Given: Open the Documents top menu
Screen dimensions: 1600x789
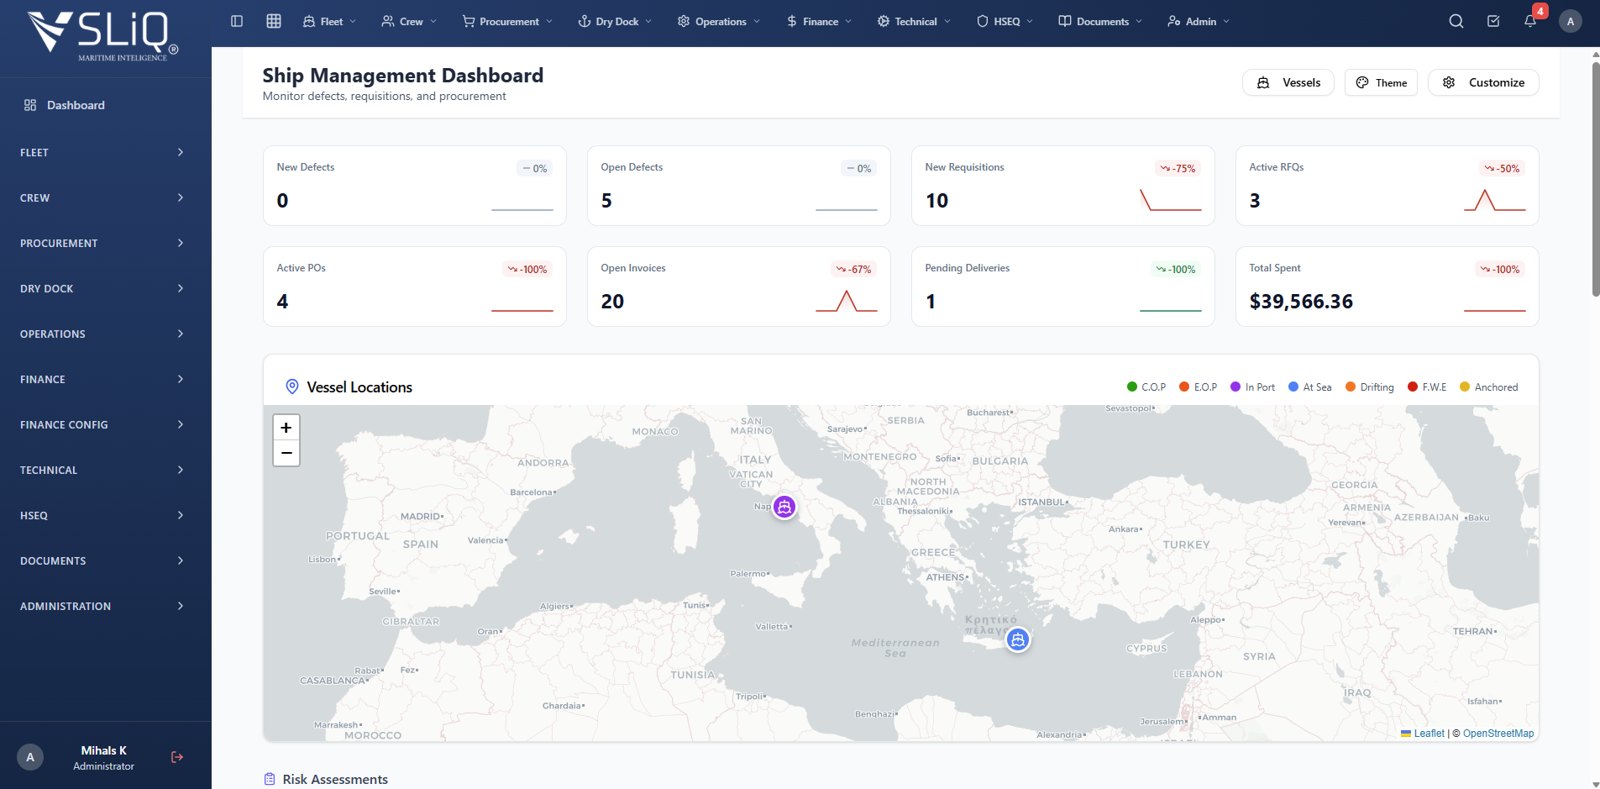Looking at the screenshot, I should (x=1101, y=21).
